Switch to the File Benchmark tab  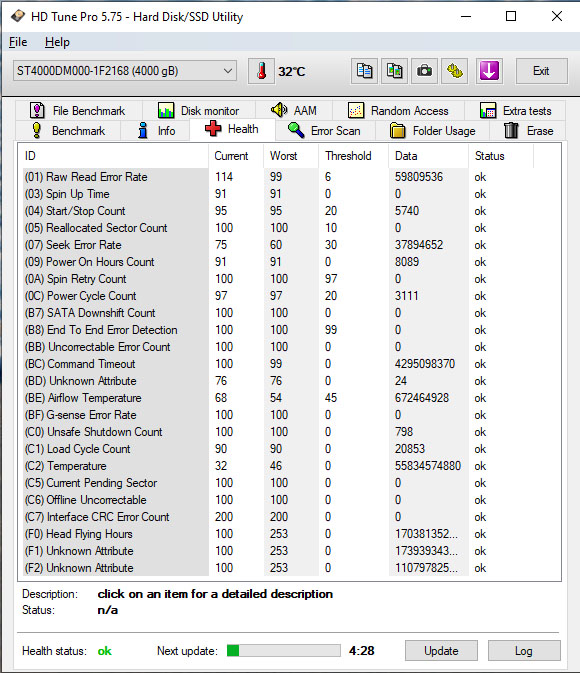tap(78, 111)
